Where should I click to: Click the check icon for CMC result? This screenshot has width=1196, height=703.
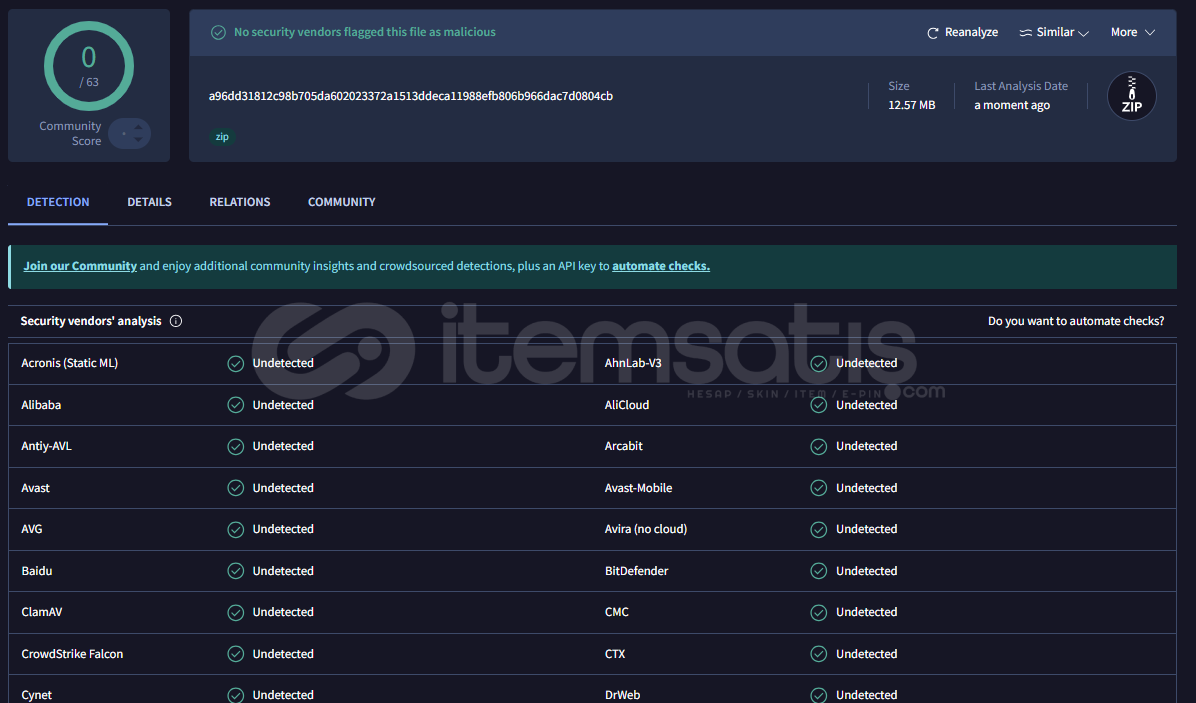click(x=818, y=612)
